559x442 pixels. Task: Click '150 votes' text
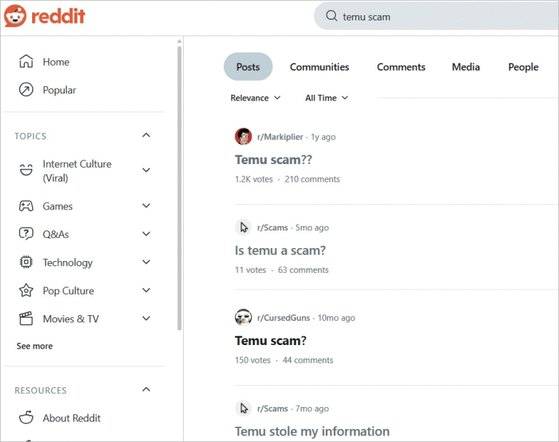point(253,360)
